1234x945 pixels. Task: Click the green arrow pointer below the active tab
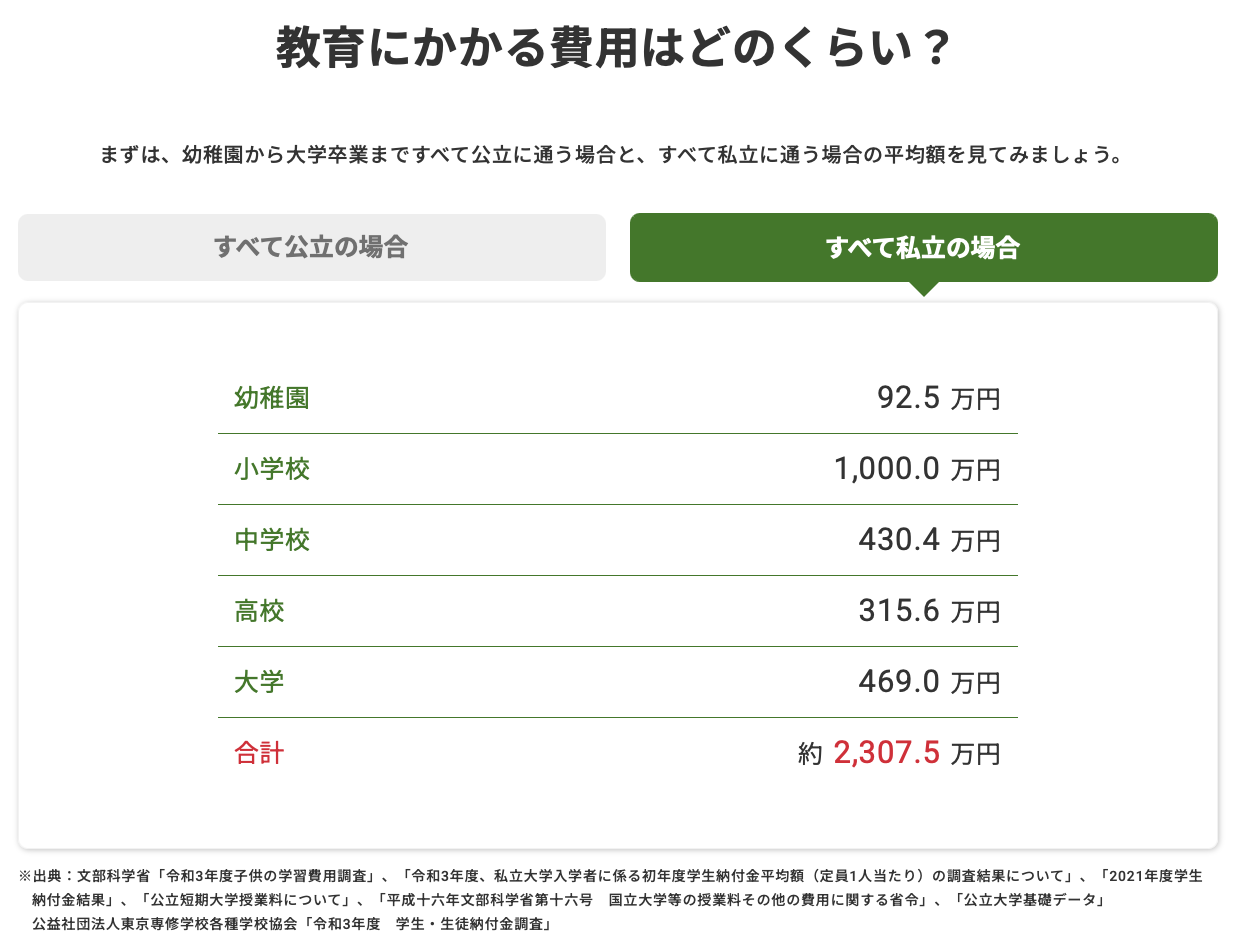click(x=924, y=289)
